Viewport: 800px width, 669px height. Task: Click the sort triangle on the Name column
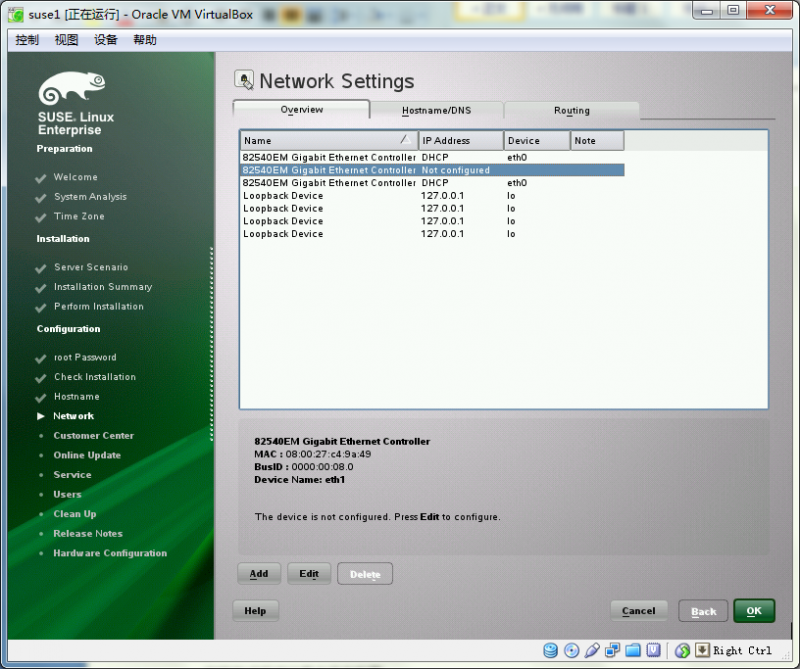pos(402,140)
